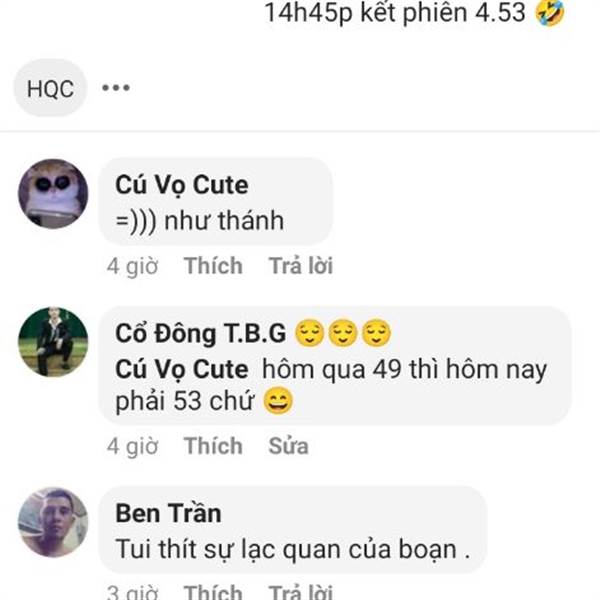The image size is (600, 600).
Task: Tap the laughing emoji after 4.53
Action: [550, 13]
